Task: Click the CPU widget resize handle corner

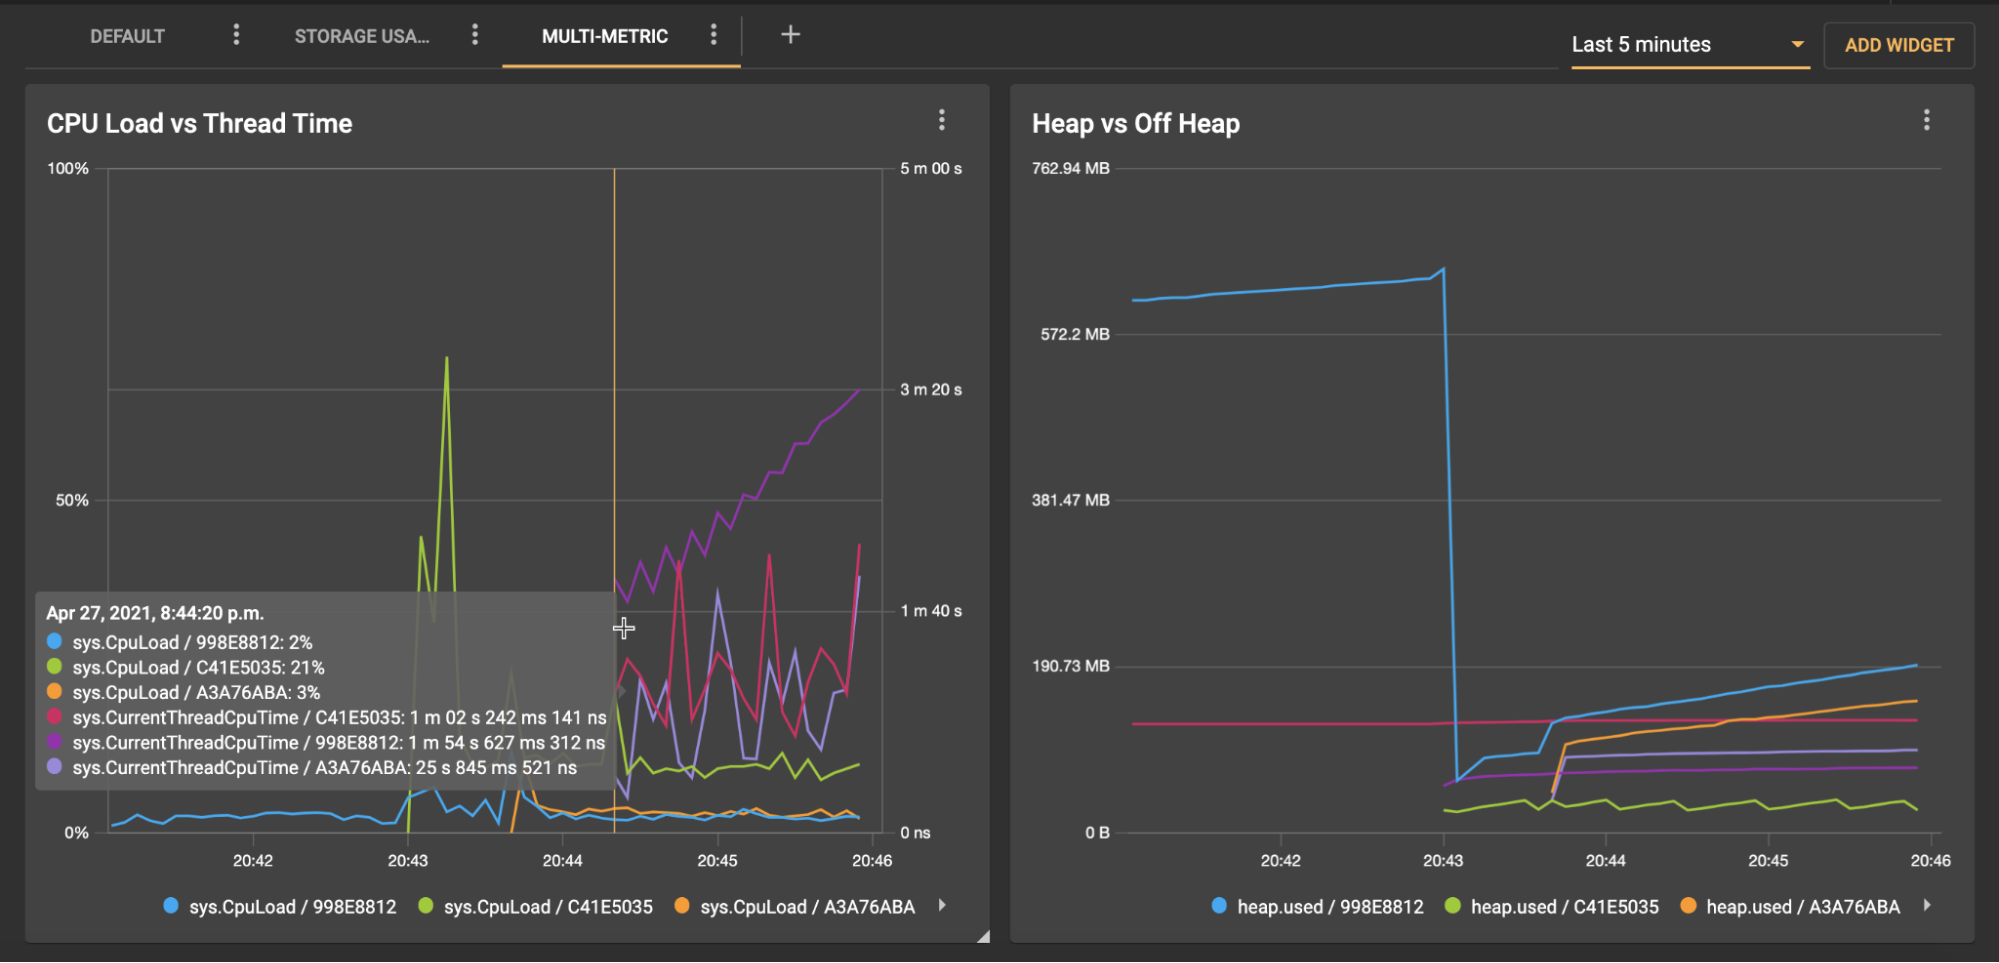Action: 984,936
